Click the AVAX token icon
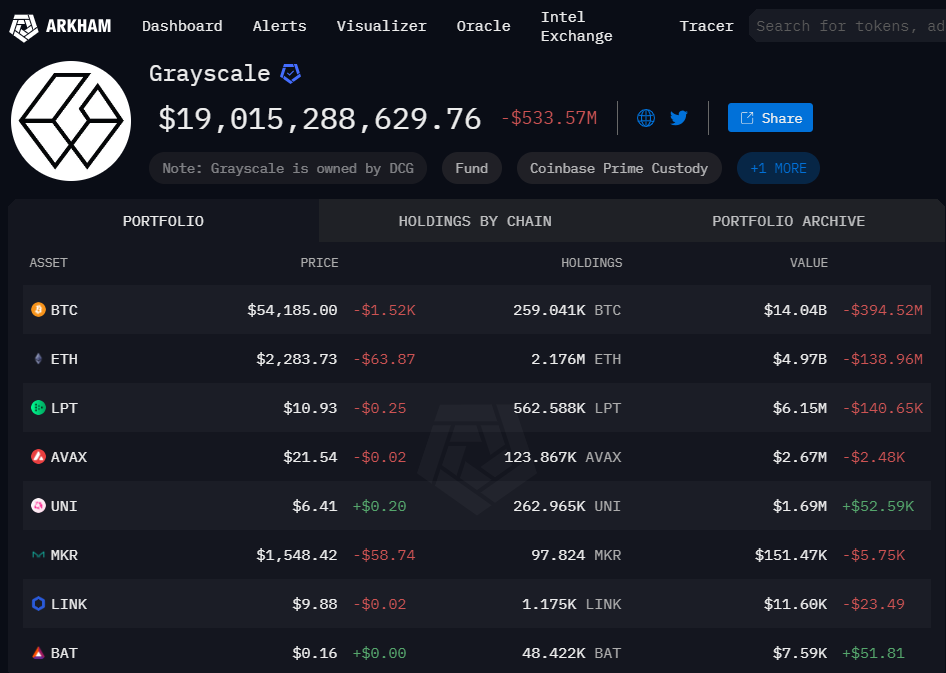 click(x=39, y=457)
